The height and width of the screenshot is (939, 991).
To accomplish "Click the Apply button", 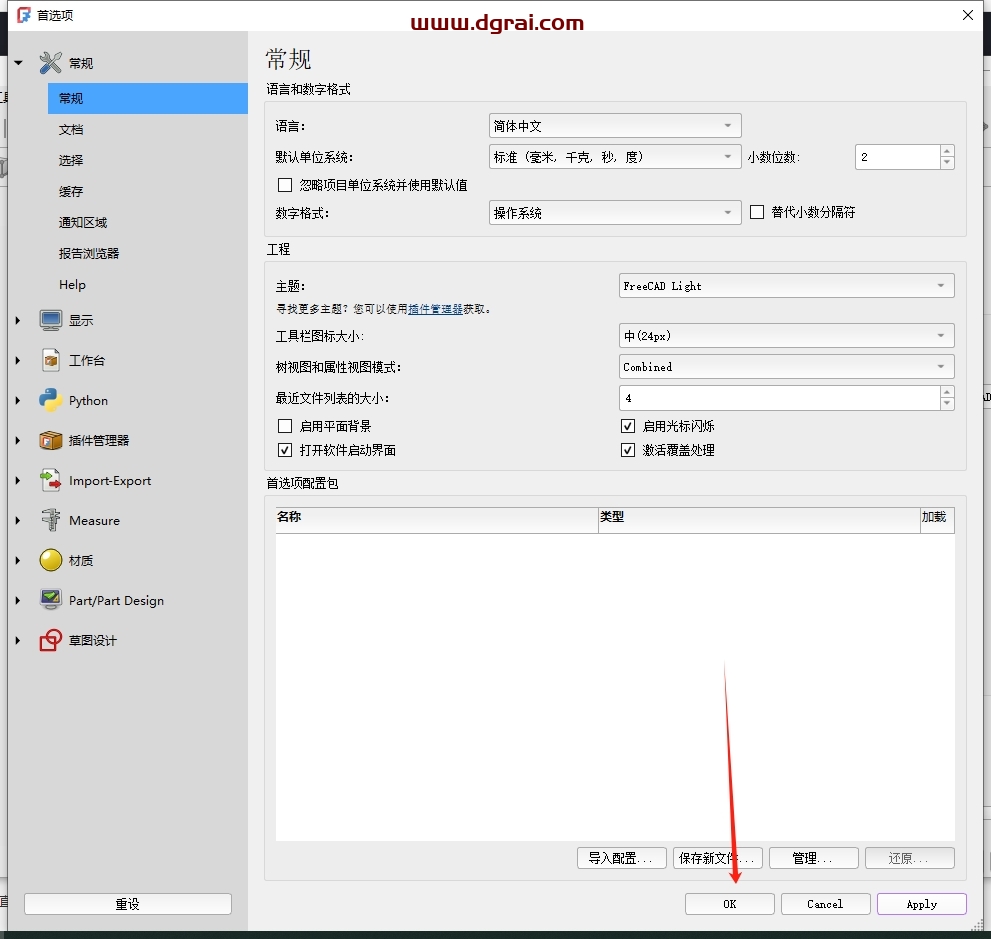I will (921, 904).
